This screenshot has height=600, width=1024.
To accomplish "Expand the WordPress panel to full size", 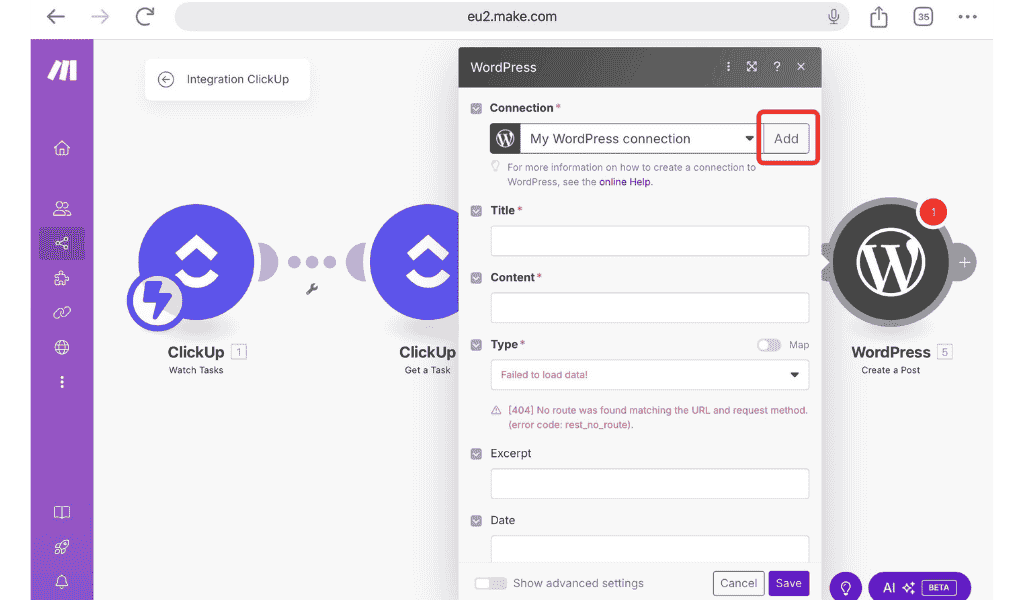I will [752, 67].
